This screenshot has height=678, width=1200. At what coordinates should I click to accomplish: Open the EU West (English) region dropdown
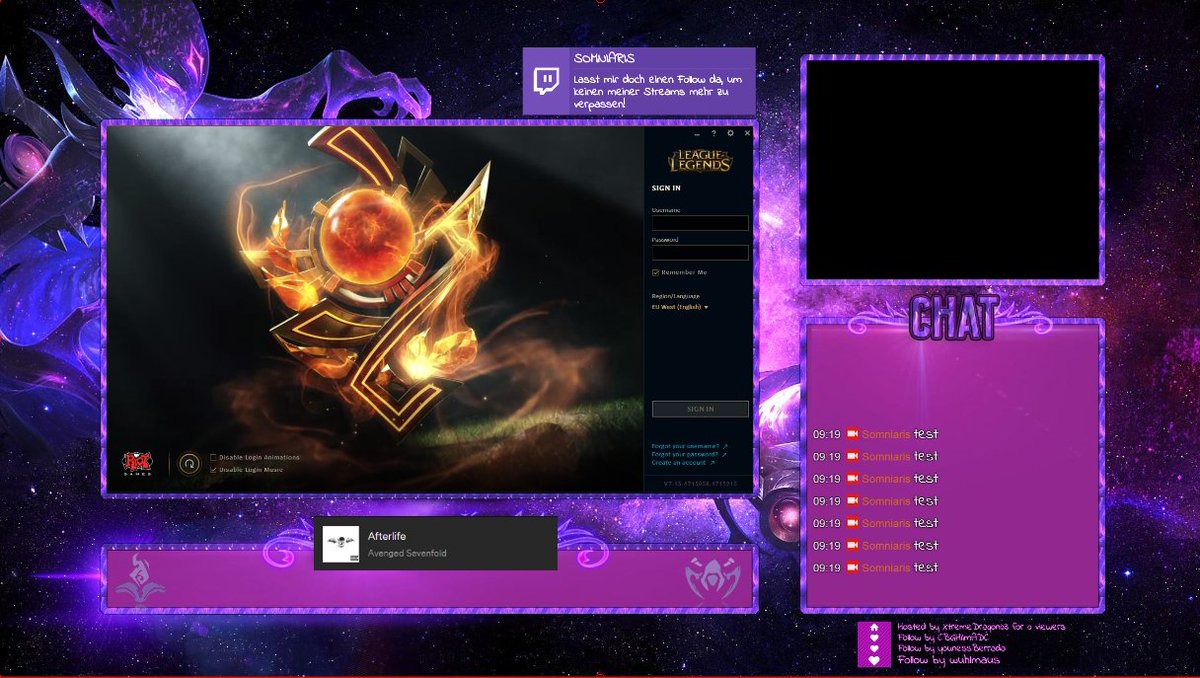pos(680,307)
